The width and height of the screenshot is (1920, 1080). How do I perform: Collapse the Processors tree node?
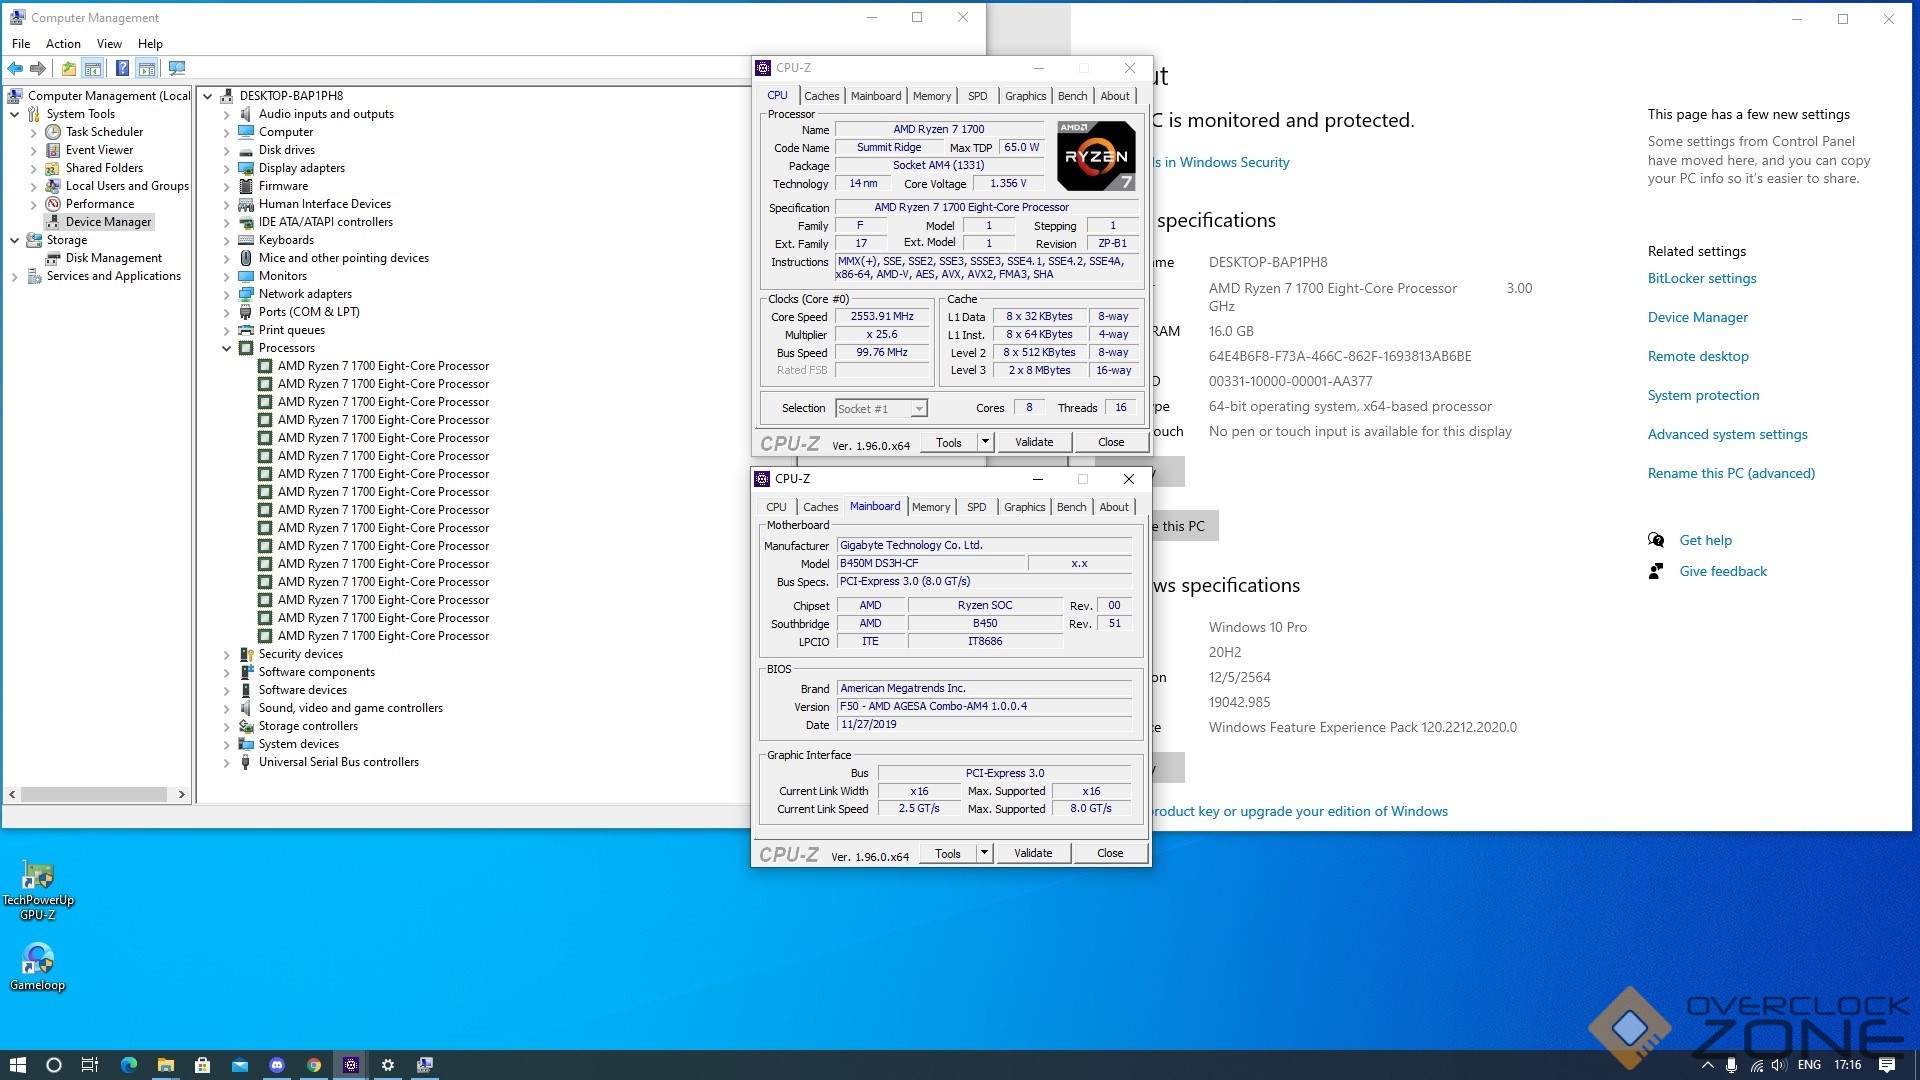point(227,348)
